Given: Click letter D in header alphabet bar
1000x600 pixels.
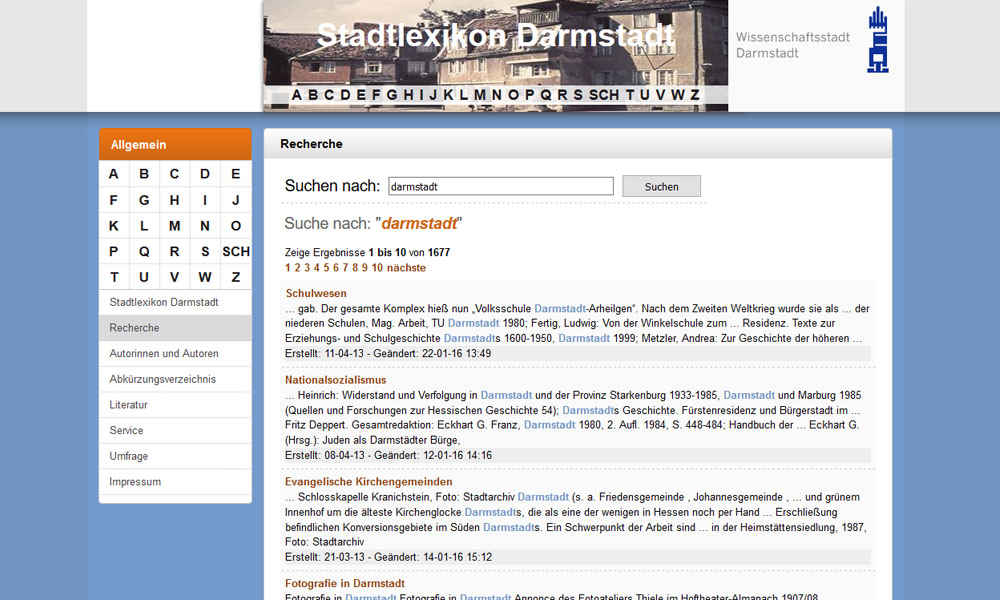Looking at the screenshot, I should coord(345,95).
